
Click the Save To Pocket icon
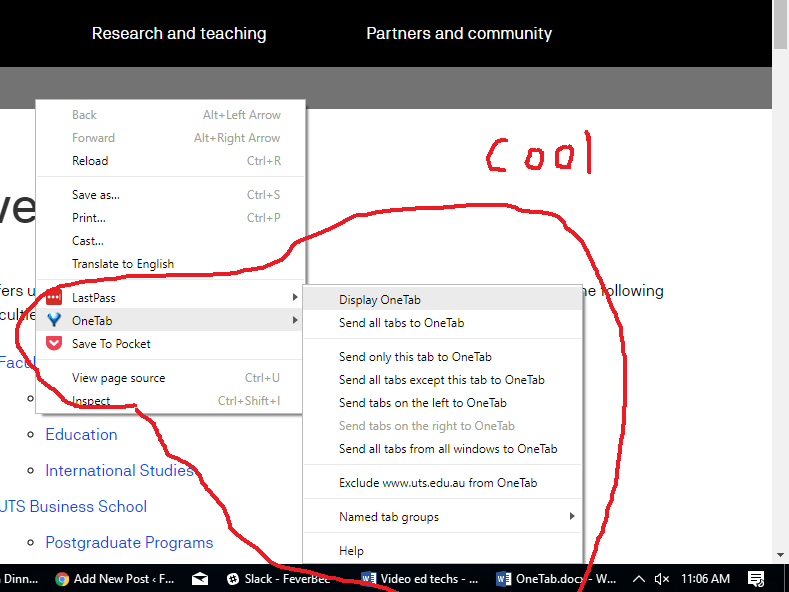[x=54, y=343]
